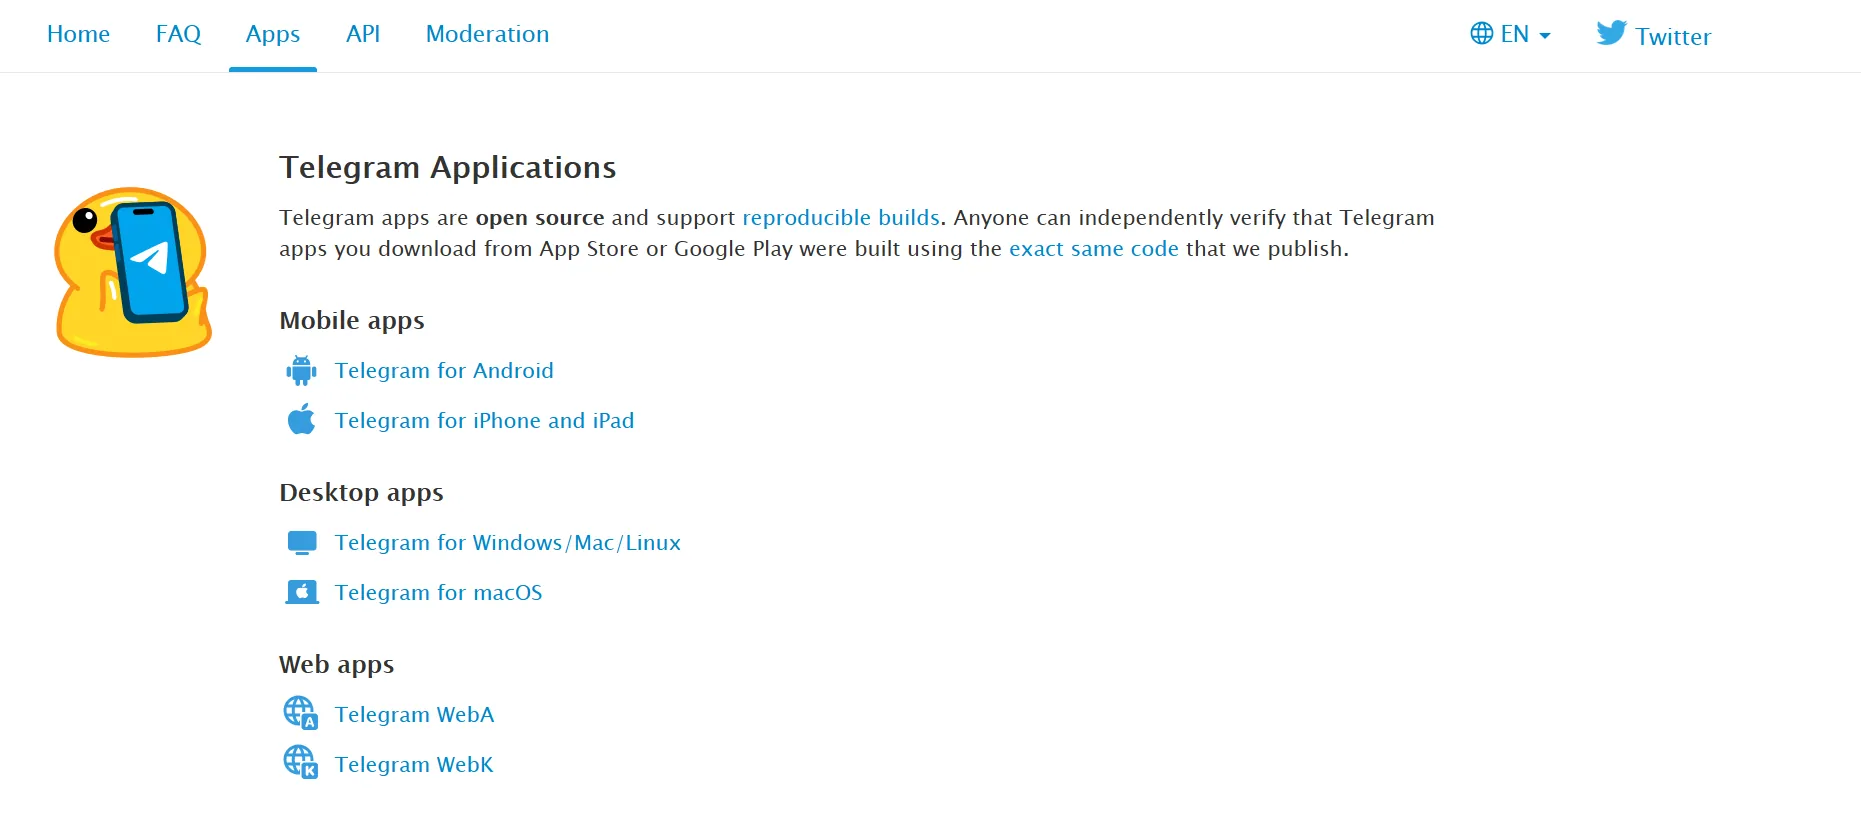Click the WebK globe icon
Screen dimensions: 1861x815
(x=300, y=763)
